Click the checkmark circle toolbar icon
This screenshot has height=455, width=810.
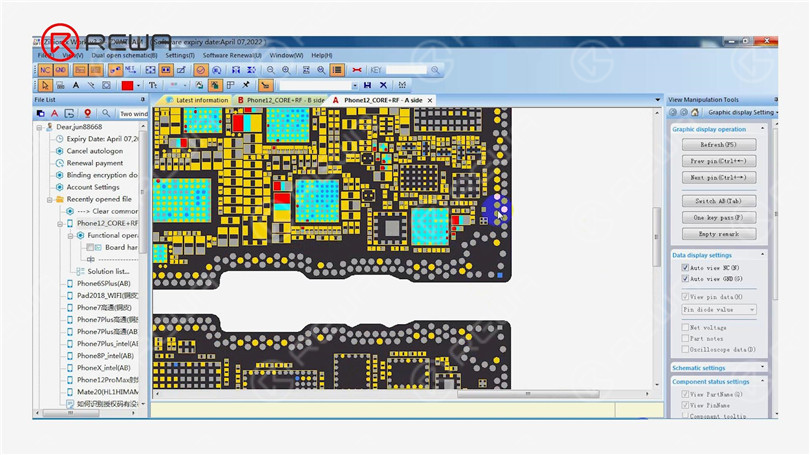(x=200, y=70)
